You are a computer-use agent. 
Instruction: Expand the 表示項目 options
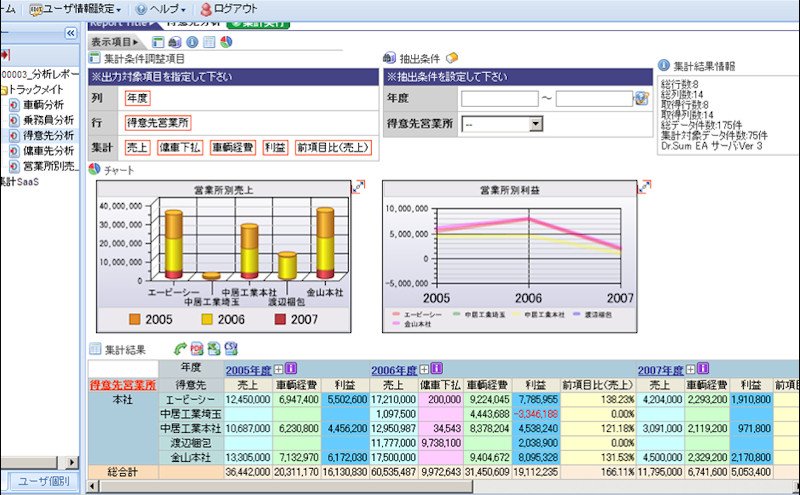[x=115, y=42]
